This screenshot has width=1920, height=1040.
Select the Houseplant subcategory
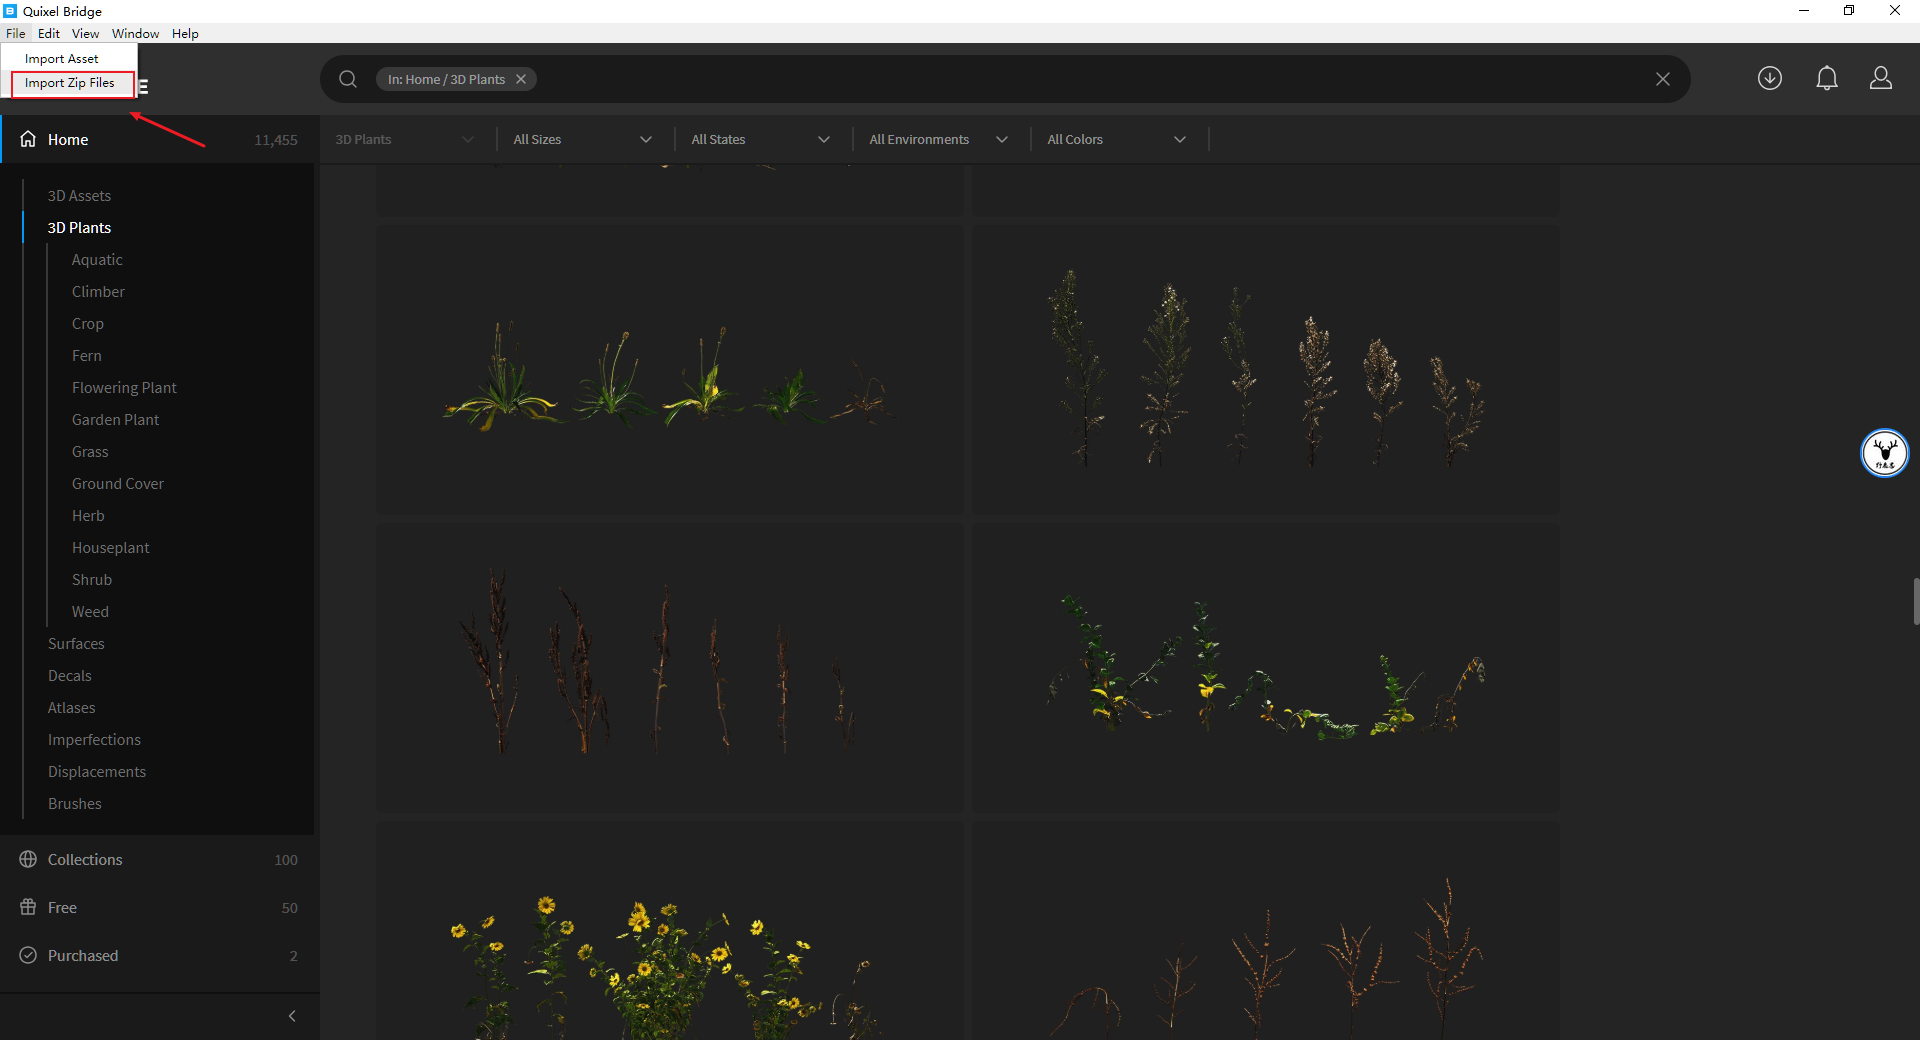111,548
